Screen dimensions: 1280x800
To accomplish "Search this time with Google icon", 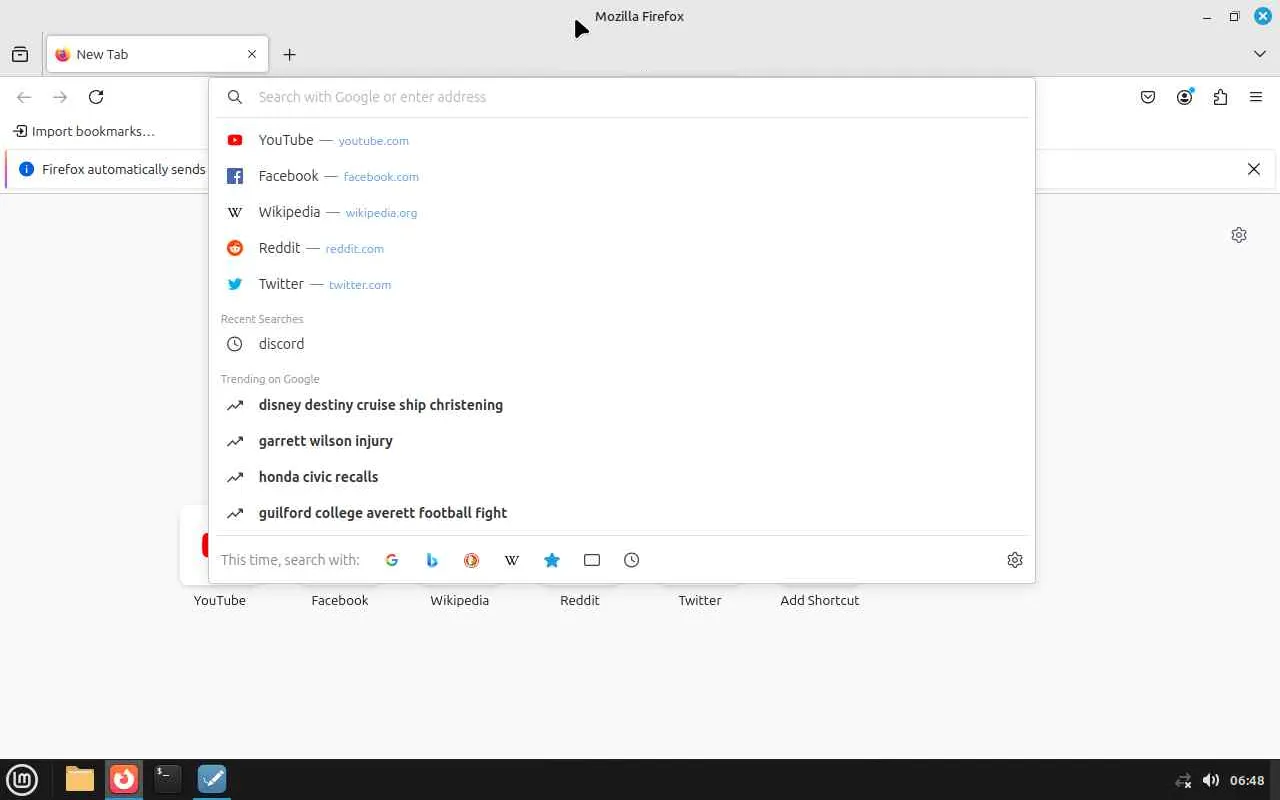I will click(x=392, y=560).
